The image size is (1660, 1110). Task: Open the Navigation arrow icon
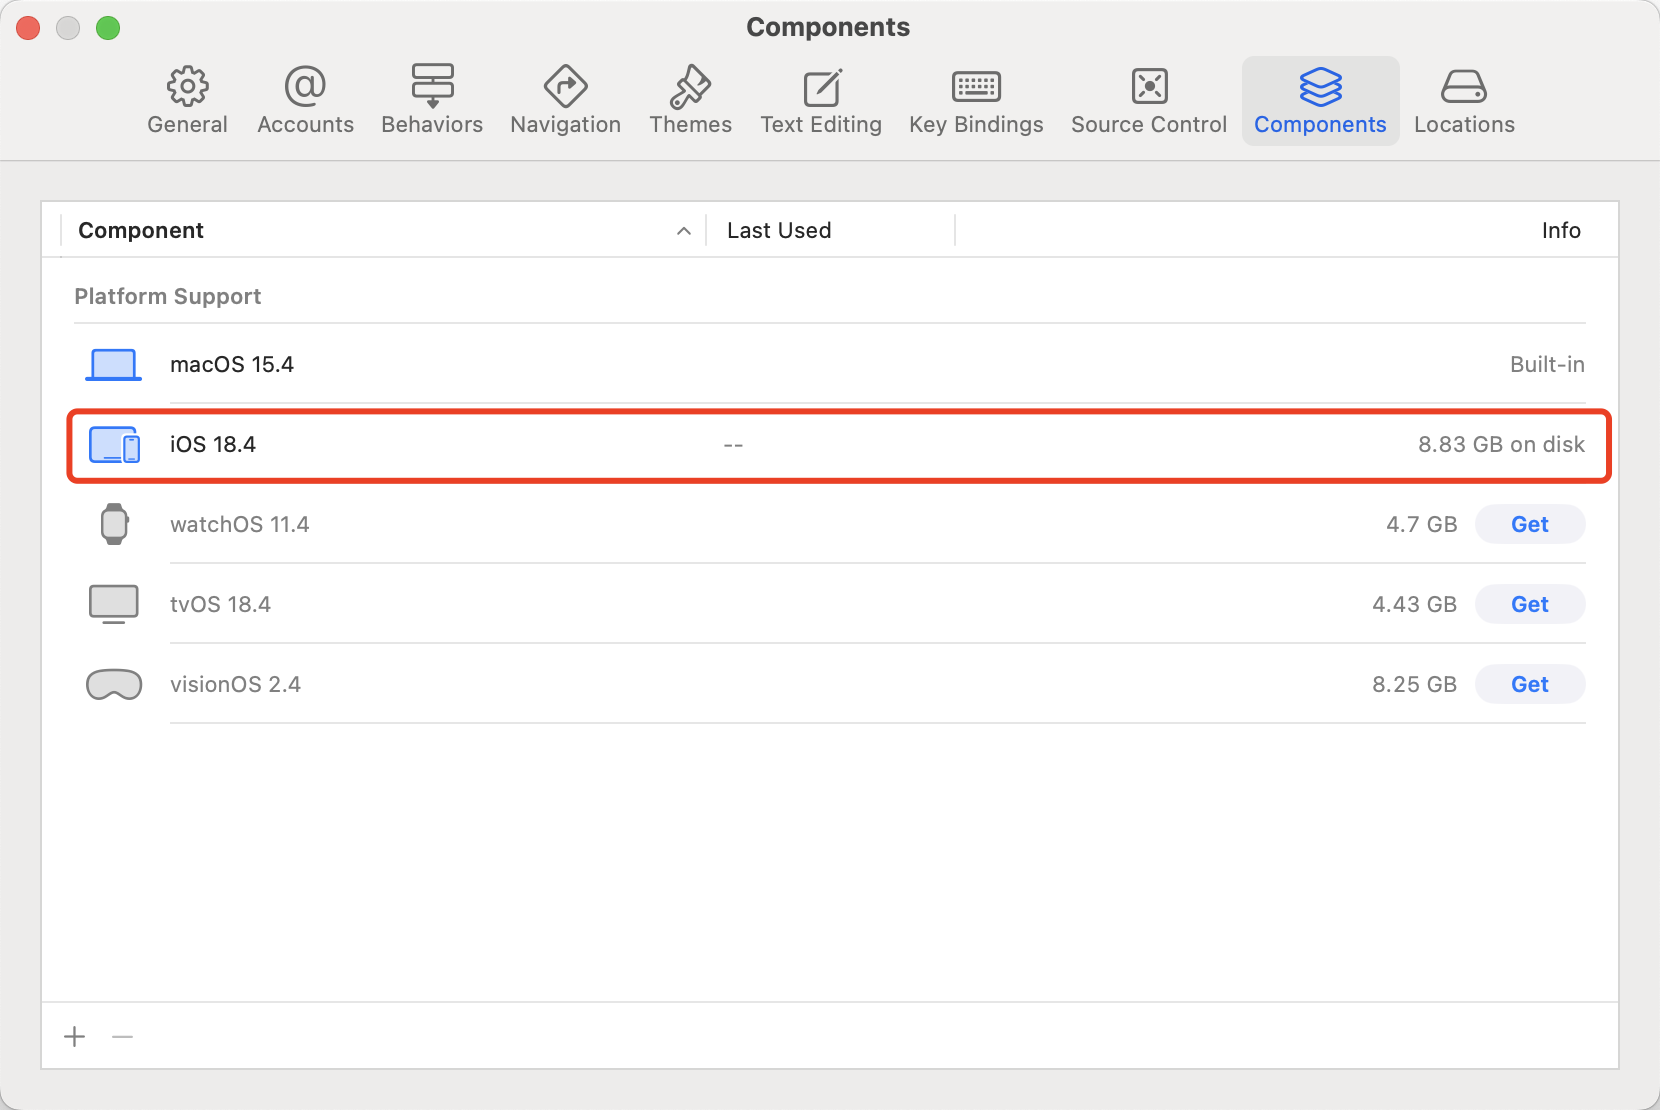click(565, 87)
